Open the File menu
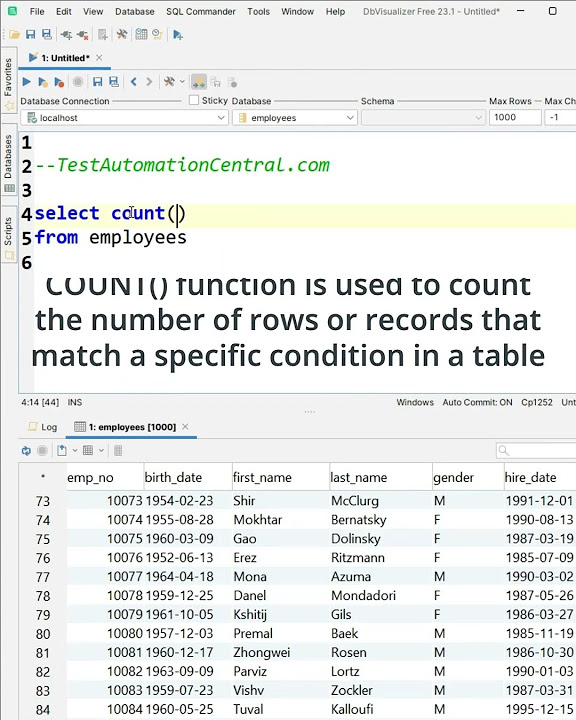Viewport: 576px width, 720px height. [x=37, y=11]
